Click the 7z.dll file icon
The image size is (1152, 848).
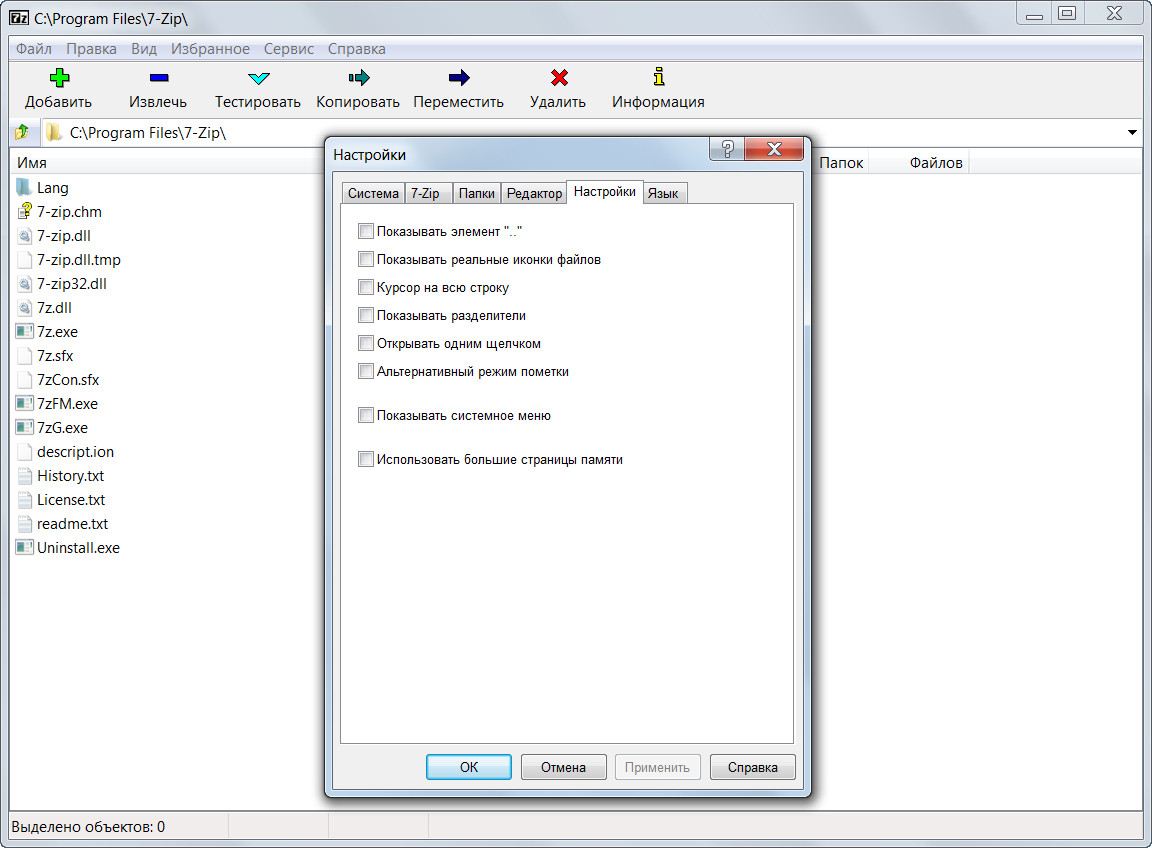pos(24,307)
